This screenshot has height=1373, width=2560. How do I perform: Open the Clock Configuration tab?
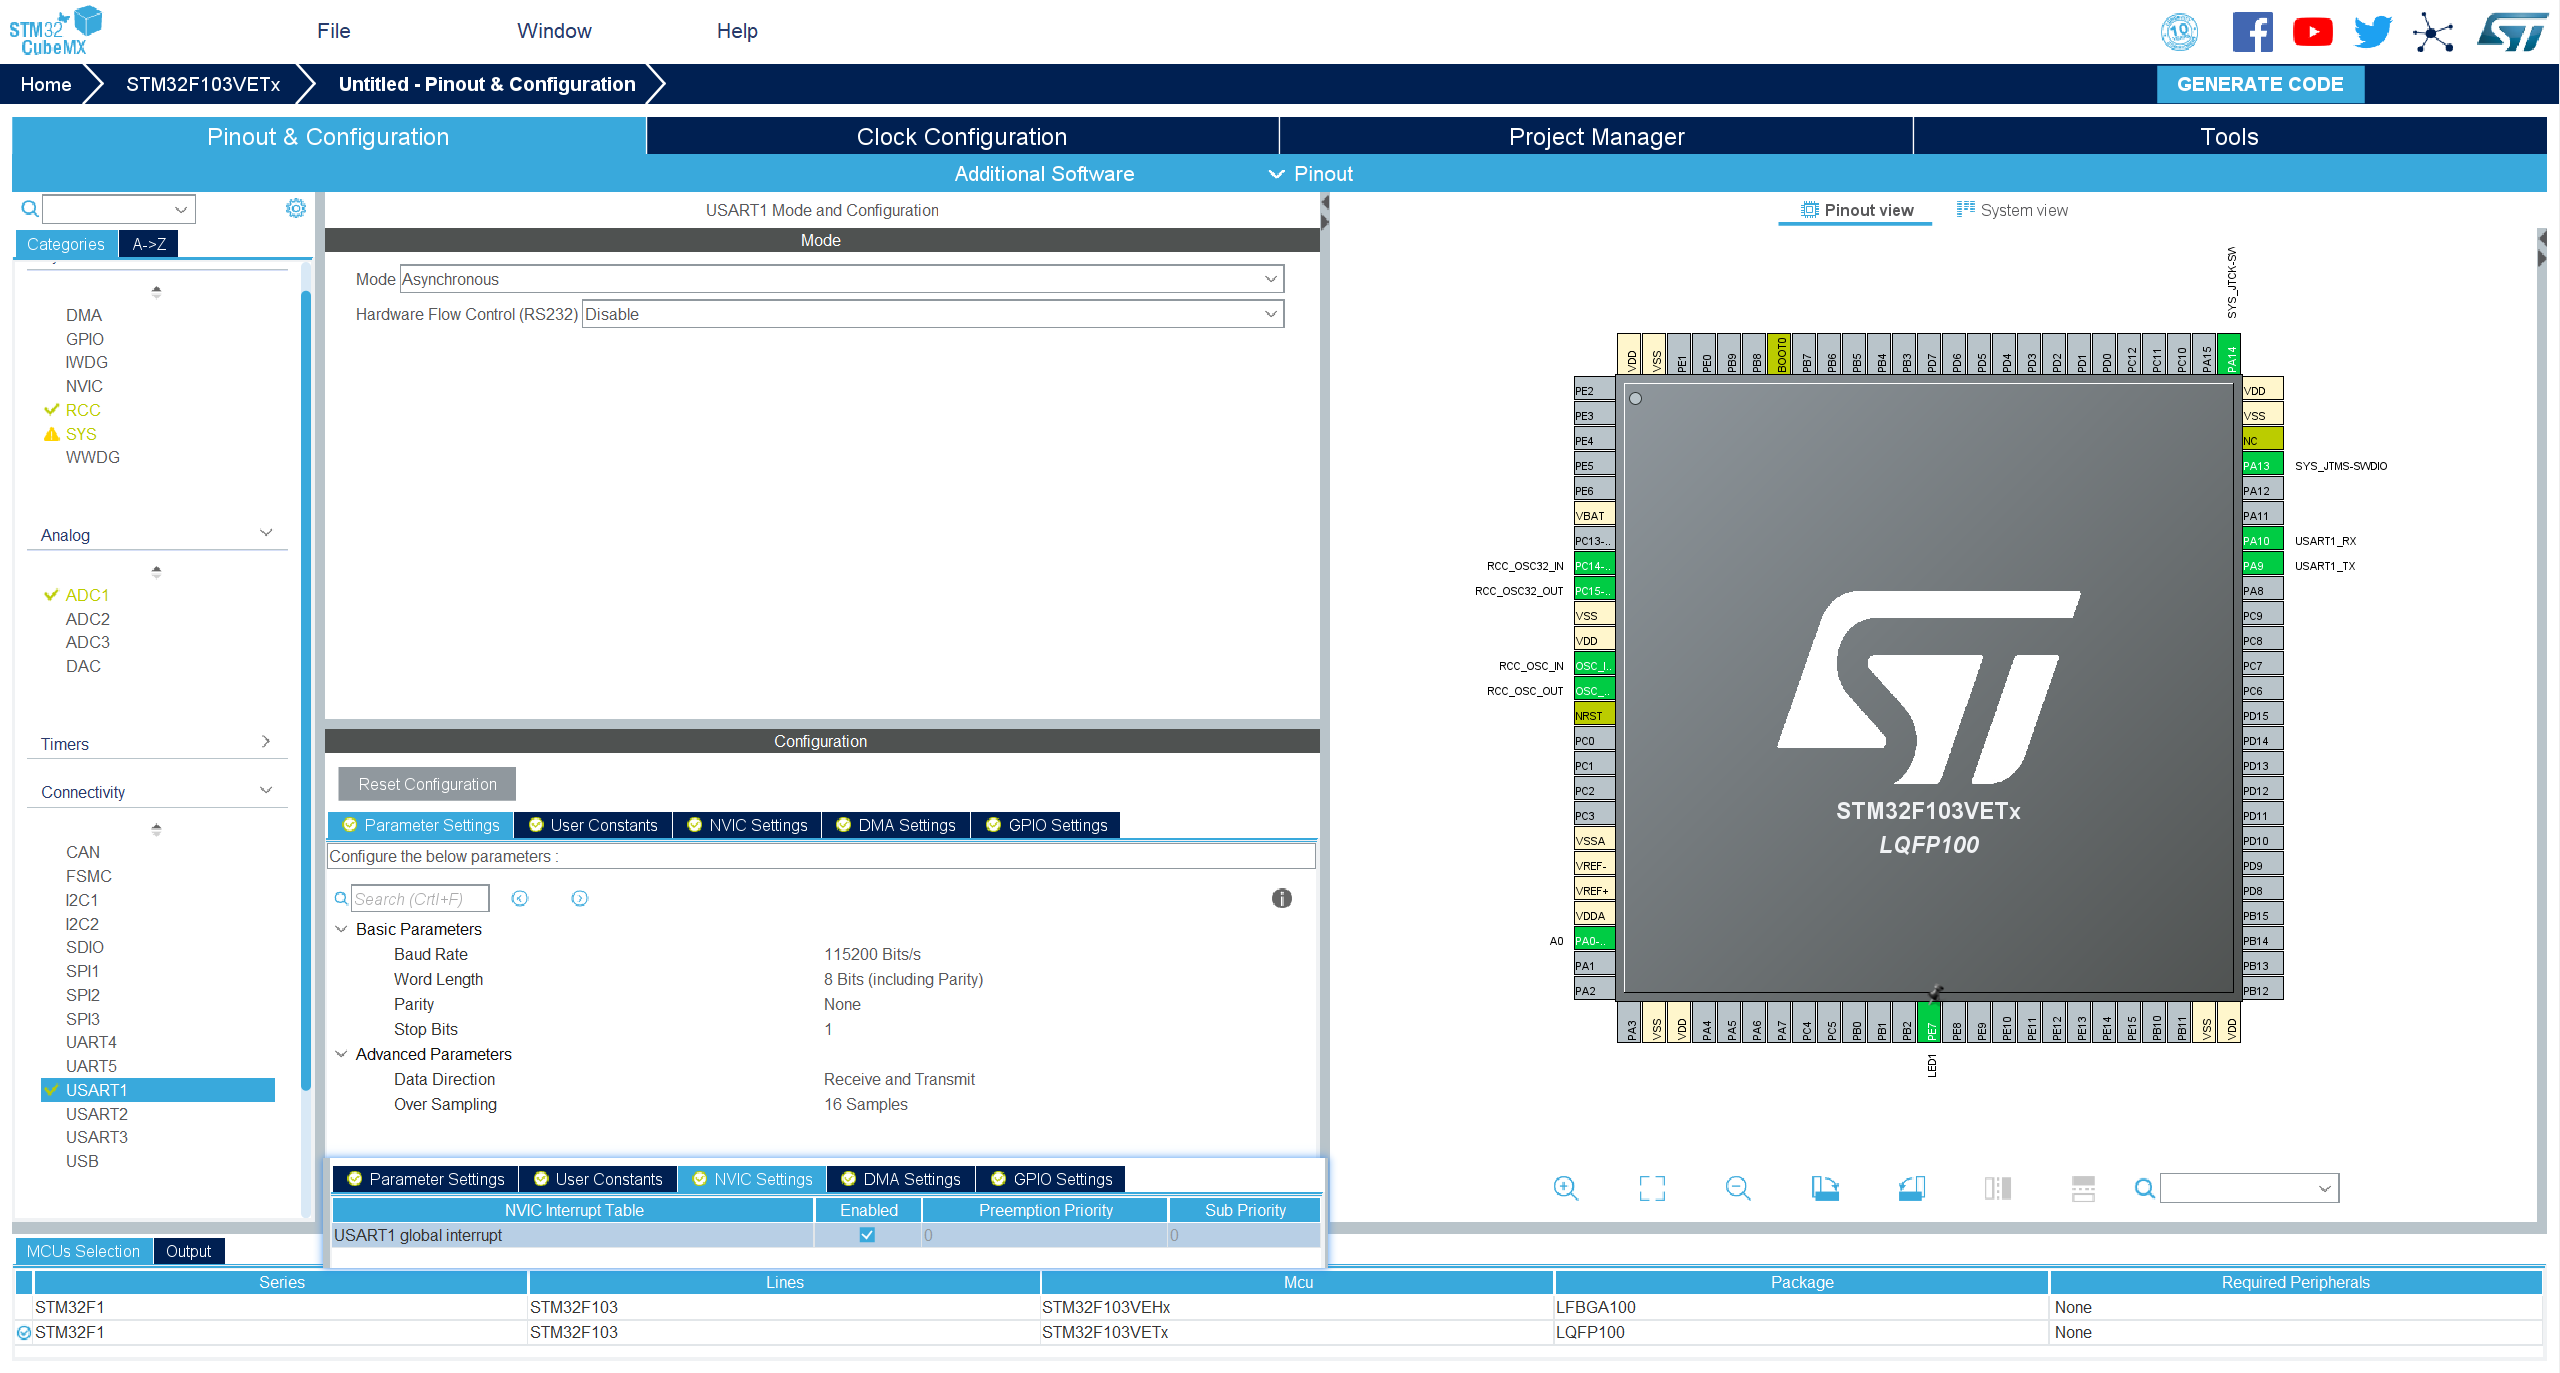click(961, 137)
